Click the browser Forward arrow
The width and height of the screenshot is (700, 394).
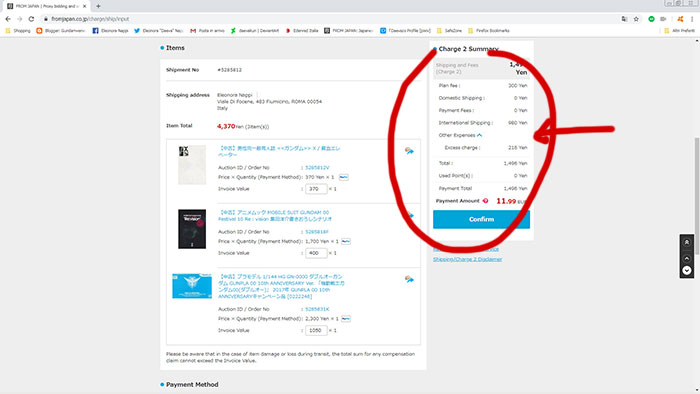point(20,19)
